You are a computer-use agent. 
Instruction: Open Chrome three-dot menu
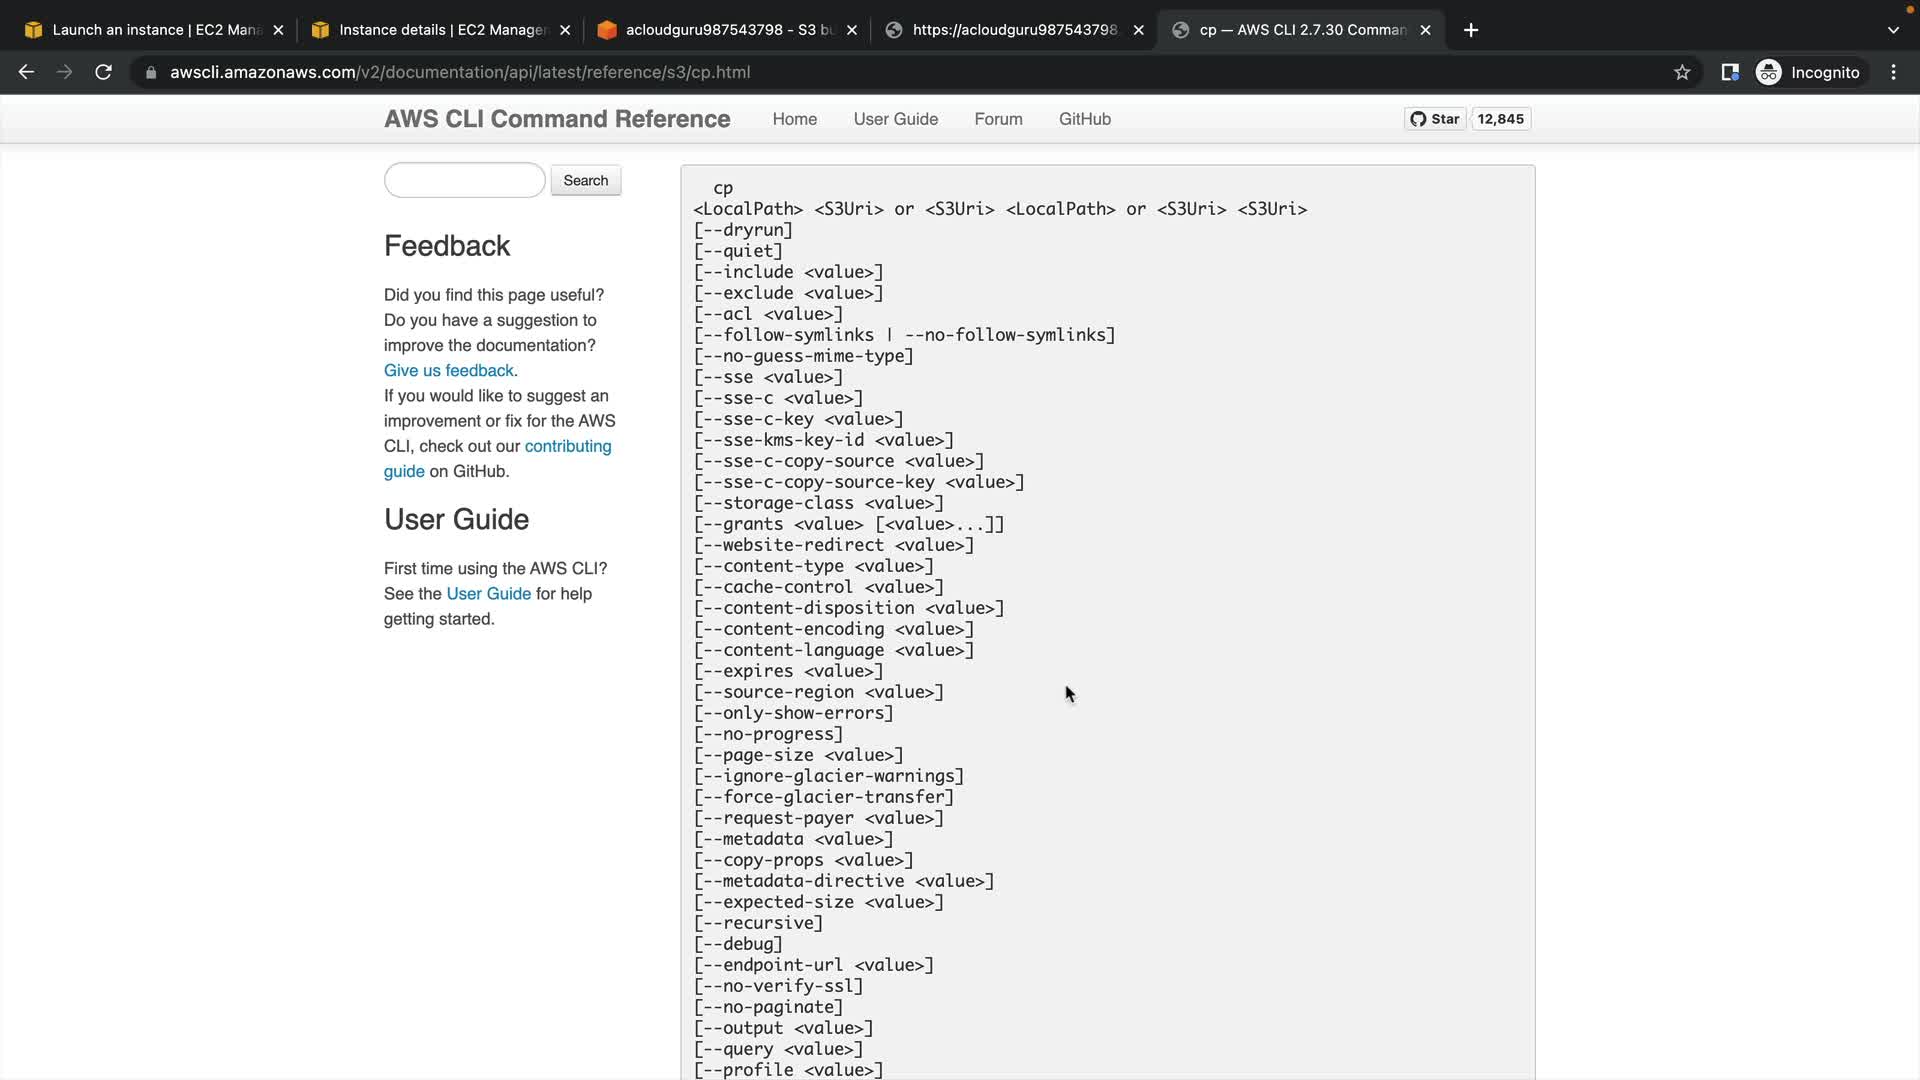1893,72
